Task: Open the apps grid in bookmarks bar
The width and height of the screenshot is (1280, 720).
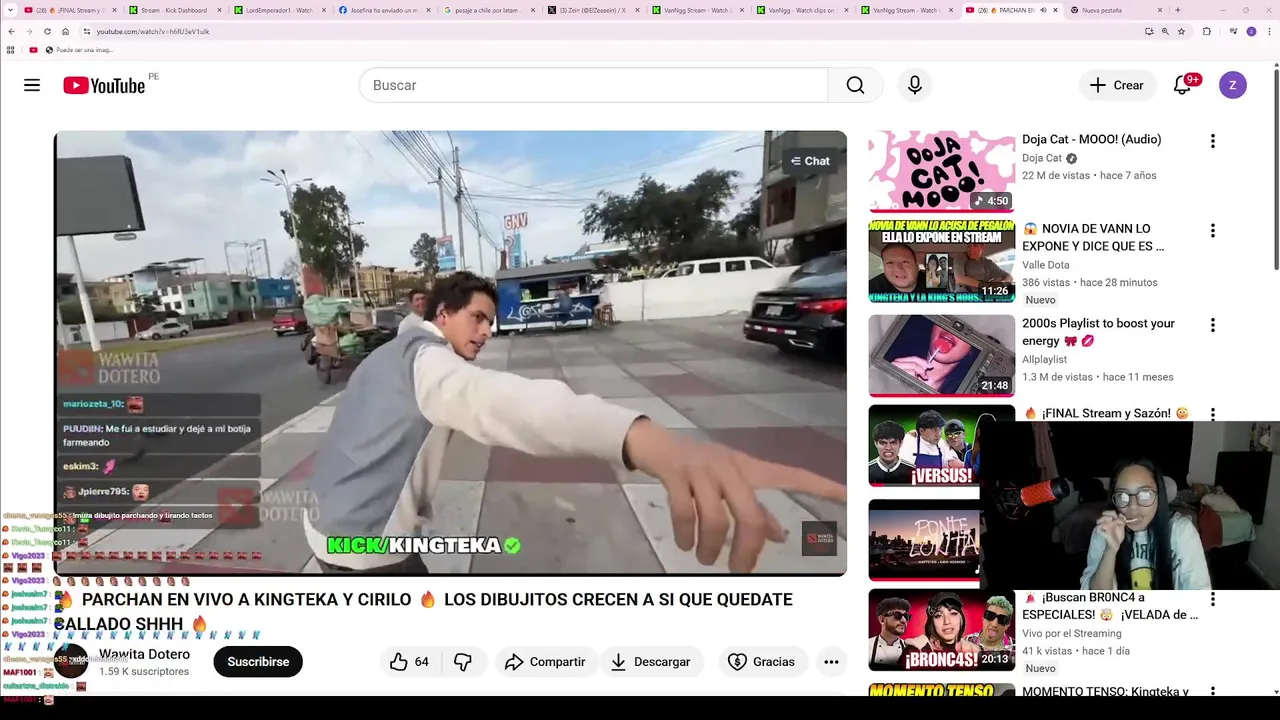Action: click(x=11, y=49)
